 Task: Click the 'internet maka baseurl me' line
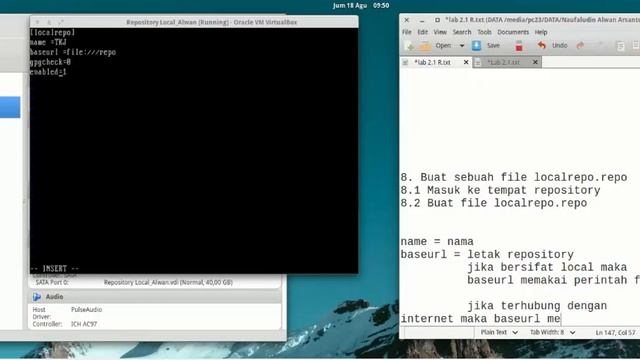click(480, 319)
